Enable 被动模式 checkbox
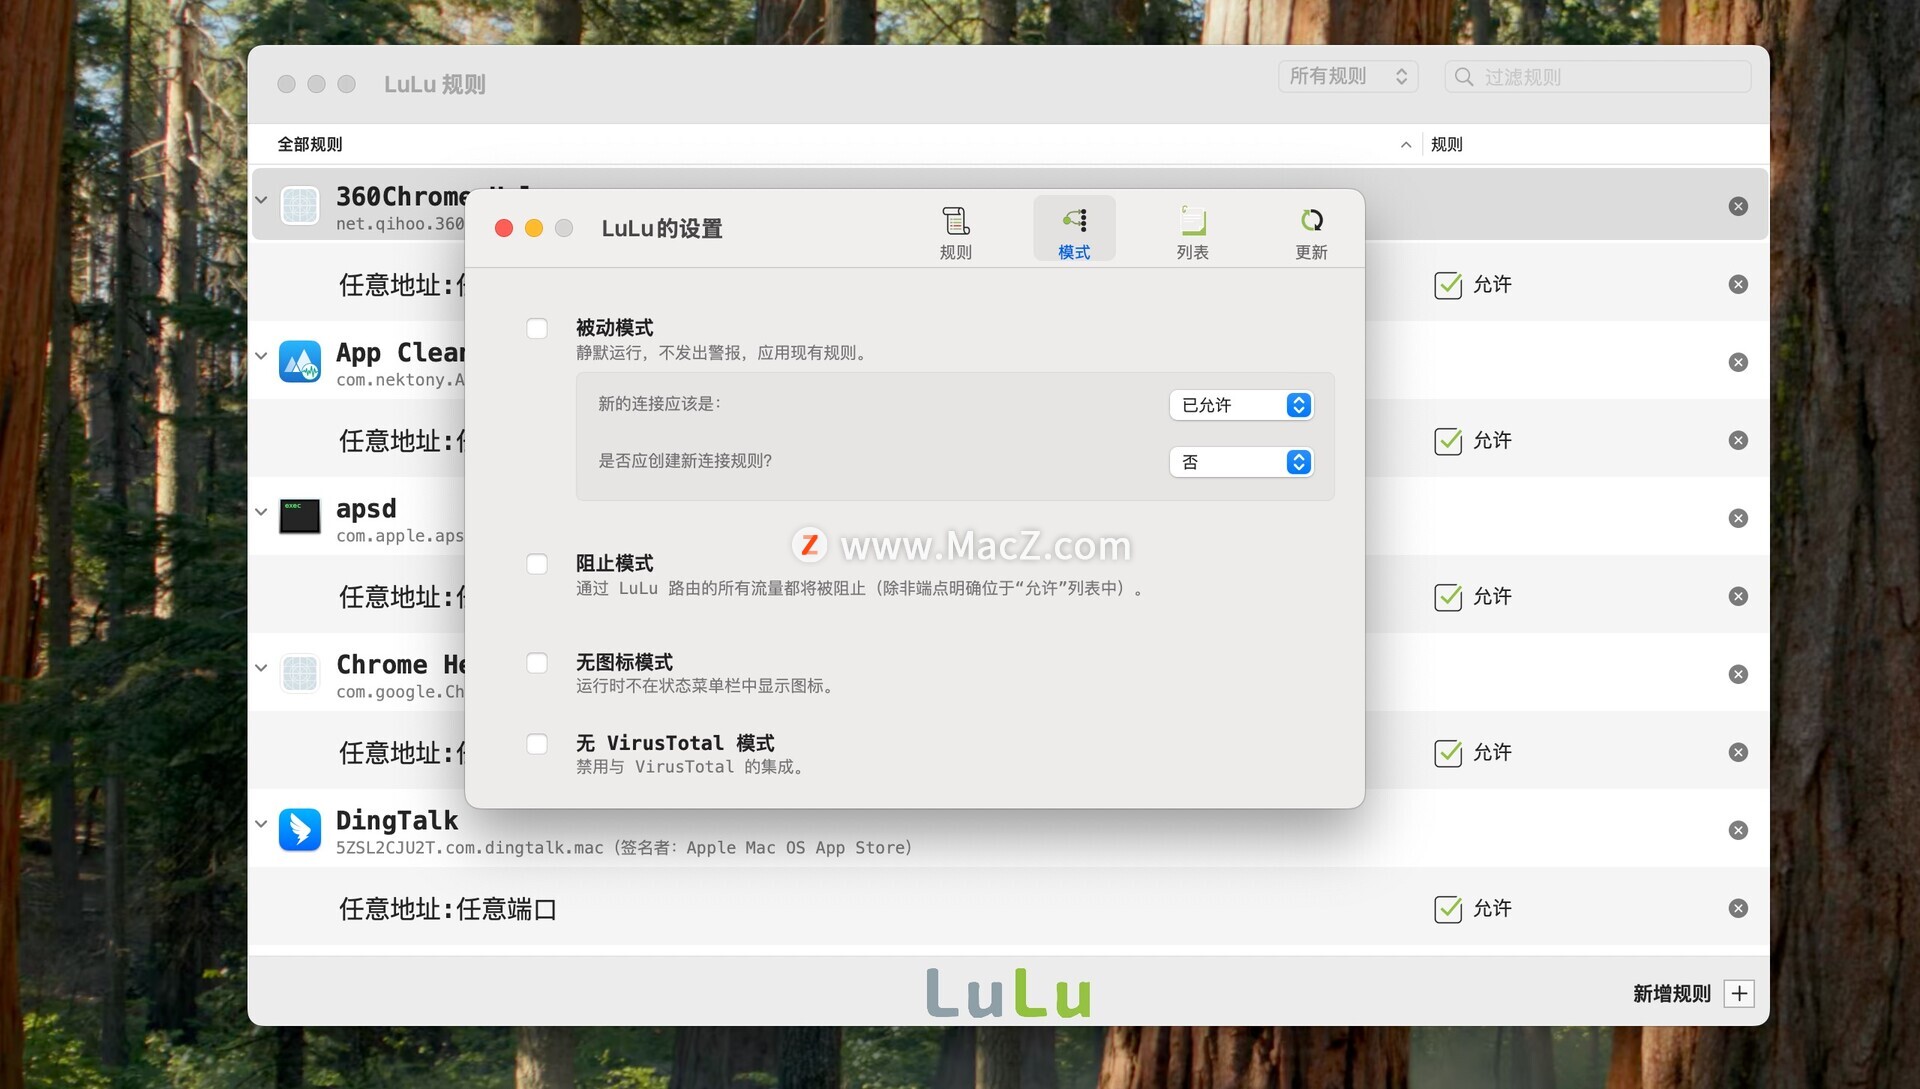 pyautogui.click(x=537, y=329)
